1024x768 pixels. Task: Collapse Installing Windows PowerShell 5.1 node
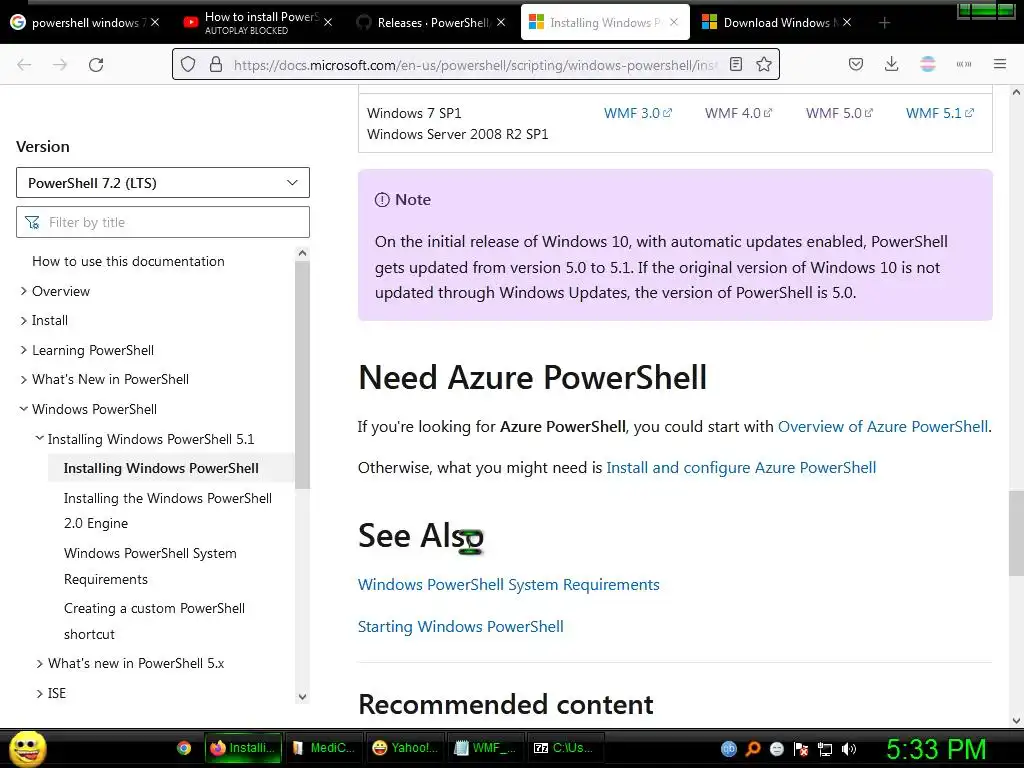(39, 438)
